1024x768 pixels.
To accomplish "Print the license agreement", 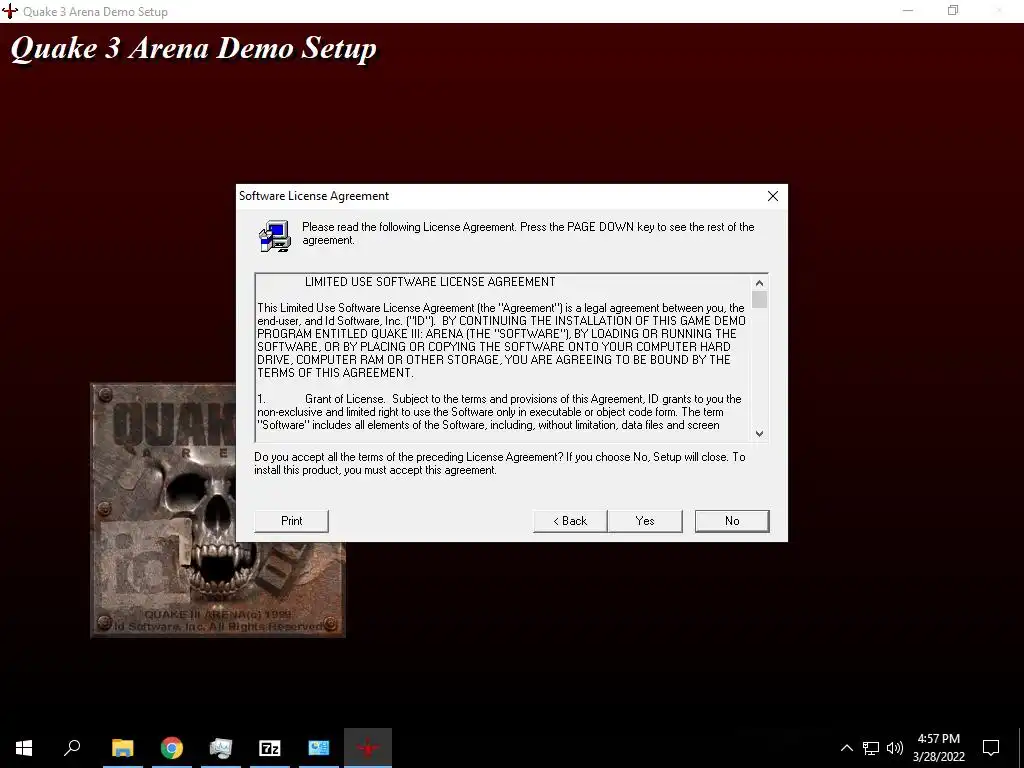I will tap(291, 520).
